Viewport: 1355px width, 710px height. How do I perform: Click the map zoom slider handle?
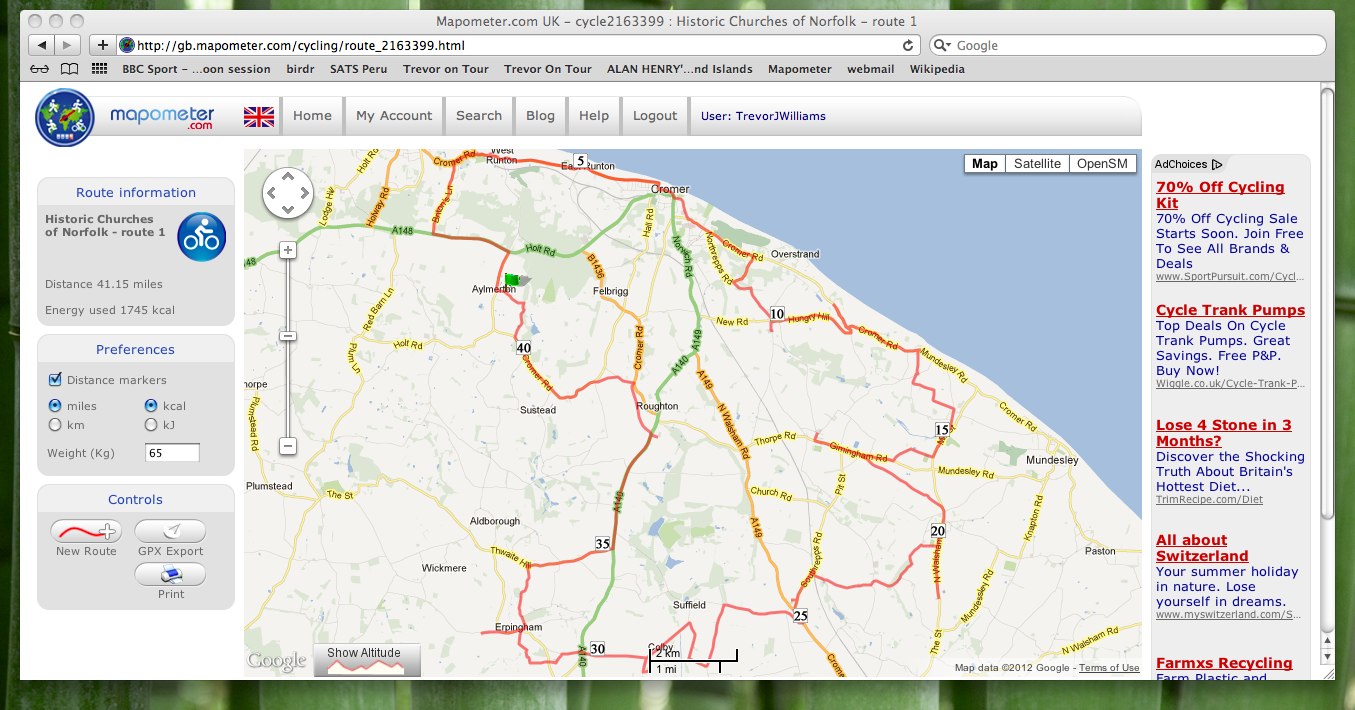point(288,336)
